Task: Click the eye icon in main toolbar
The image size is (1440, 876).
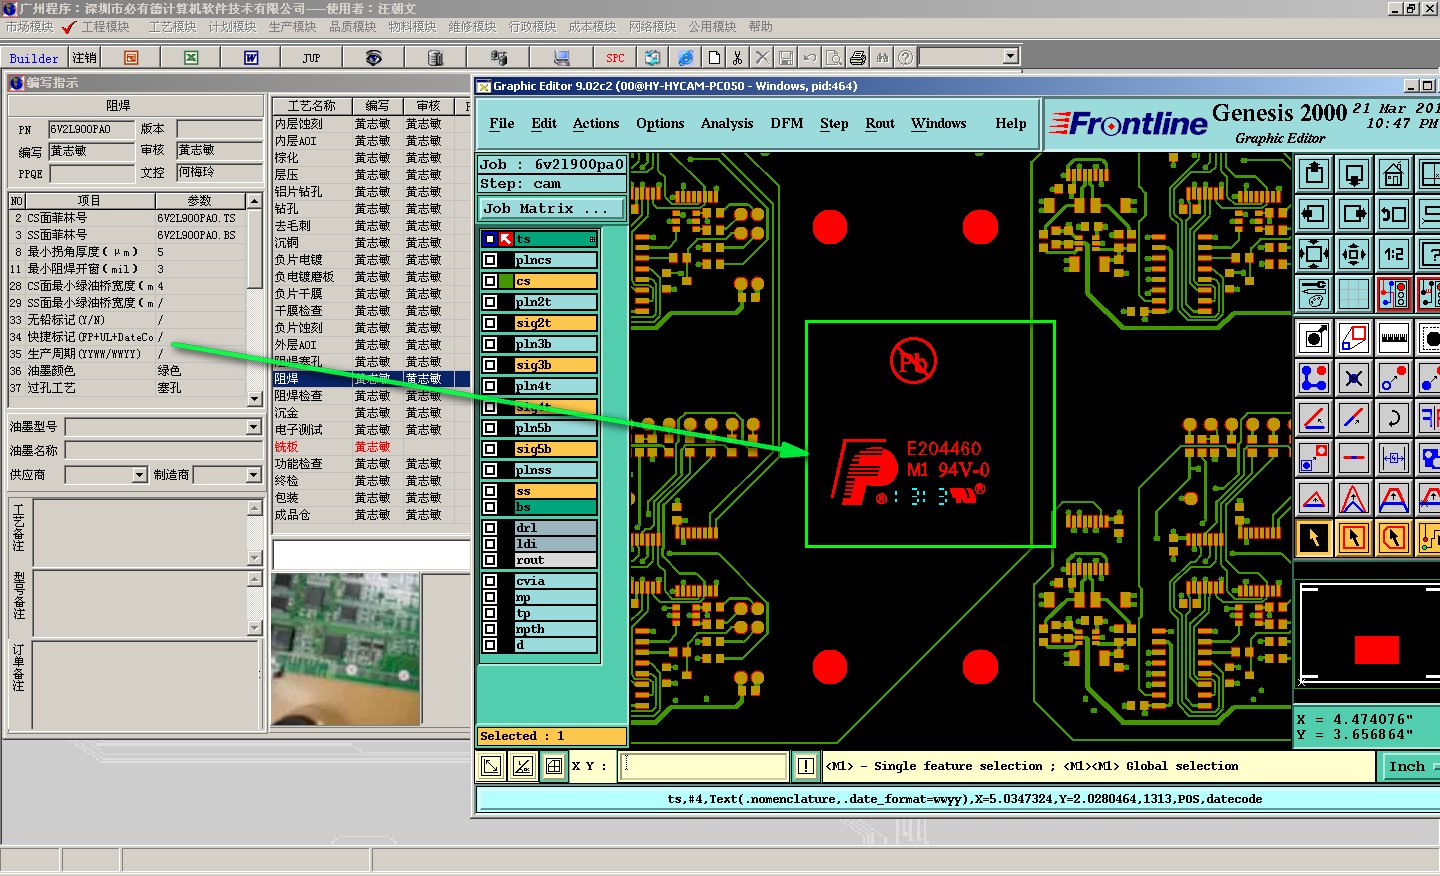Action: tap(373, 58)
